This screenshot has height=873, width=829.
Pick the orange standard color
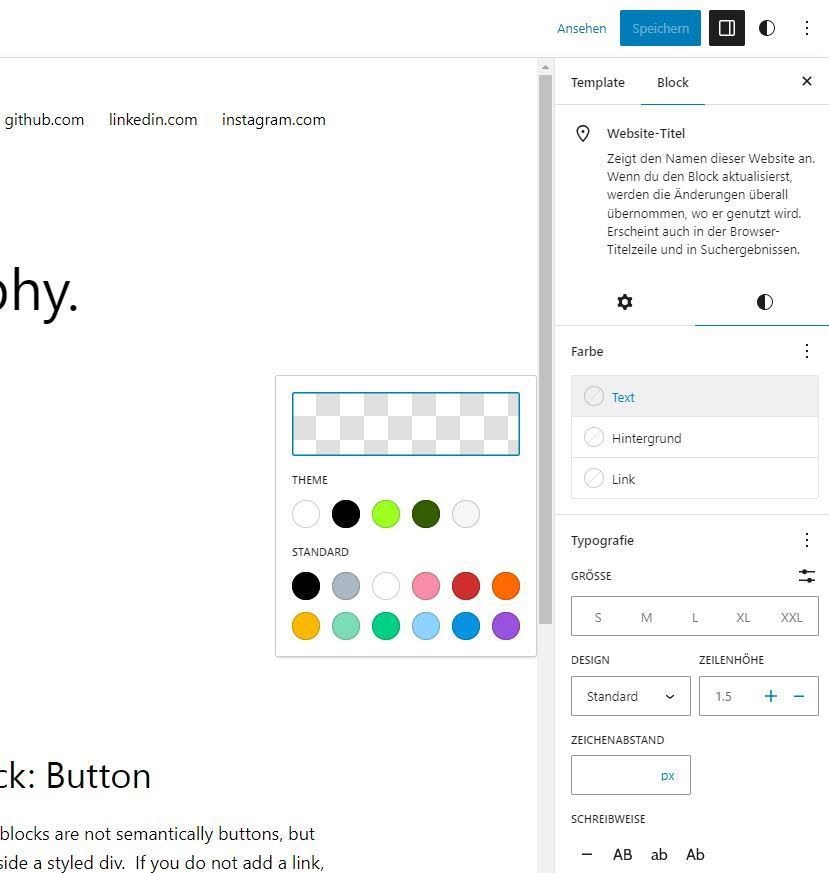point(506,586)
